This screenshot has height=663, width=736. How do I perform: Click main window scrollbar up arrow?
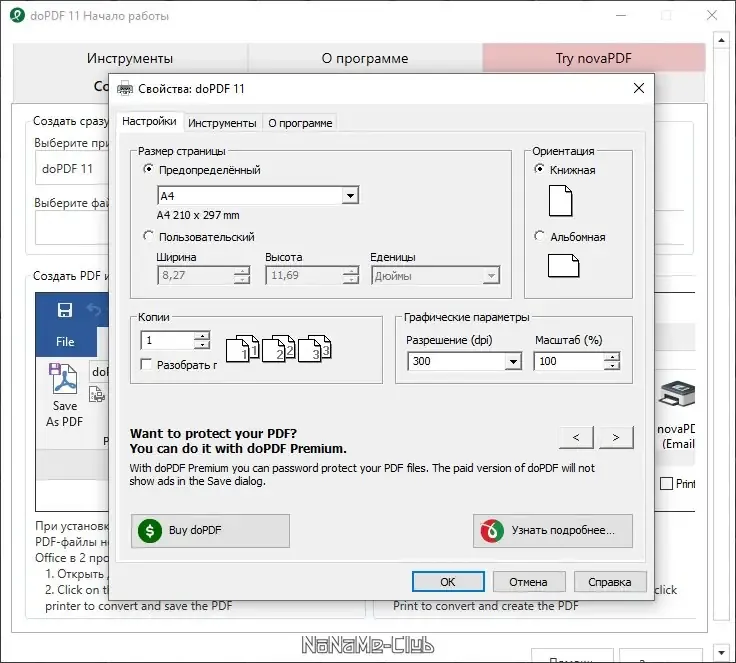point(721,40)
